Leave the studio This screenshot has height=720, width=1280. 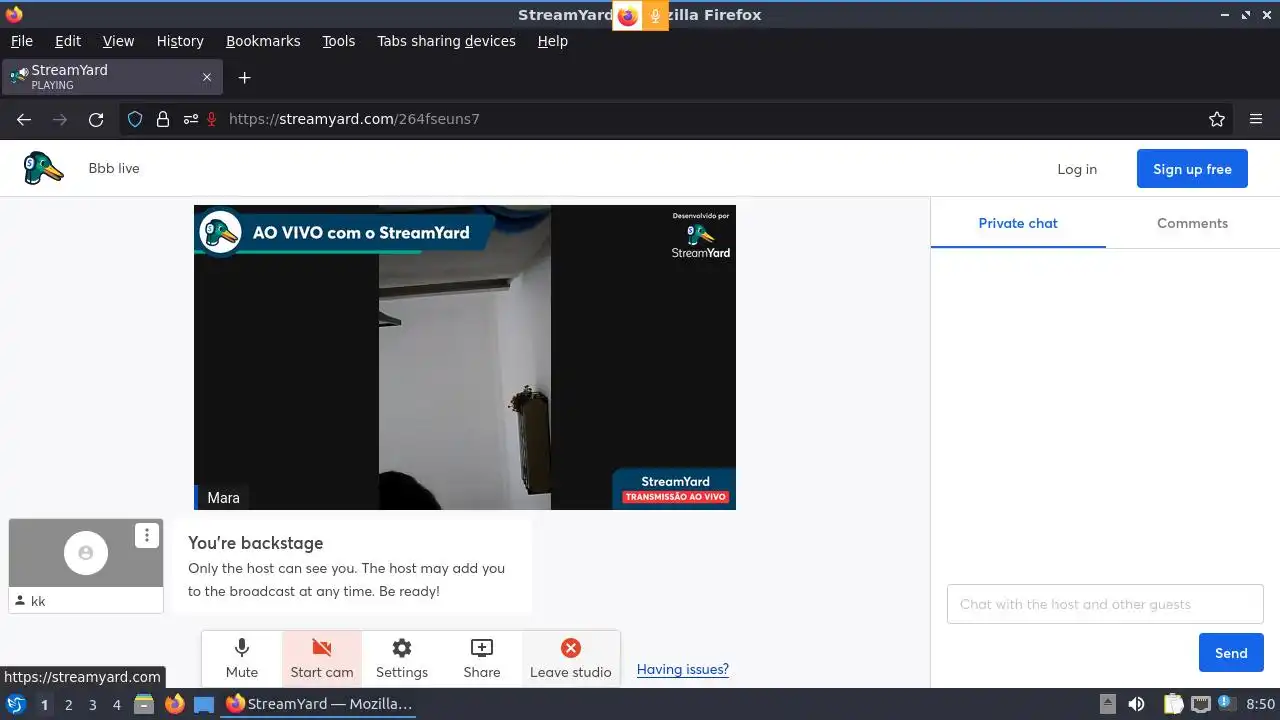click(x=570, y=658)
